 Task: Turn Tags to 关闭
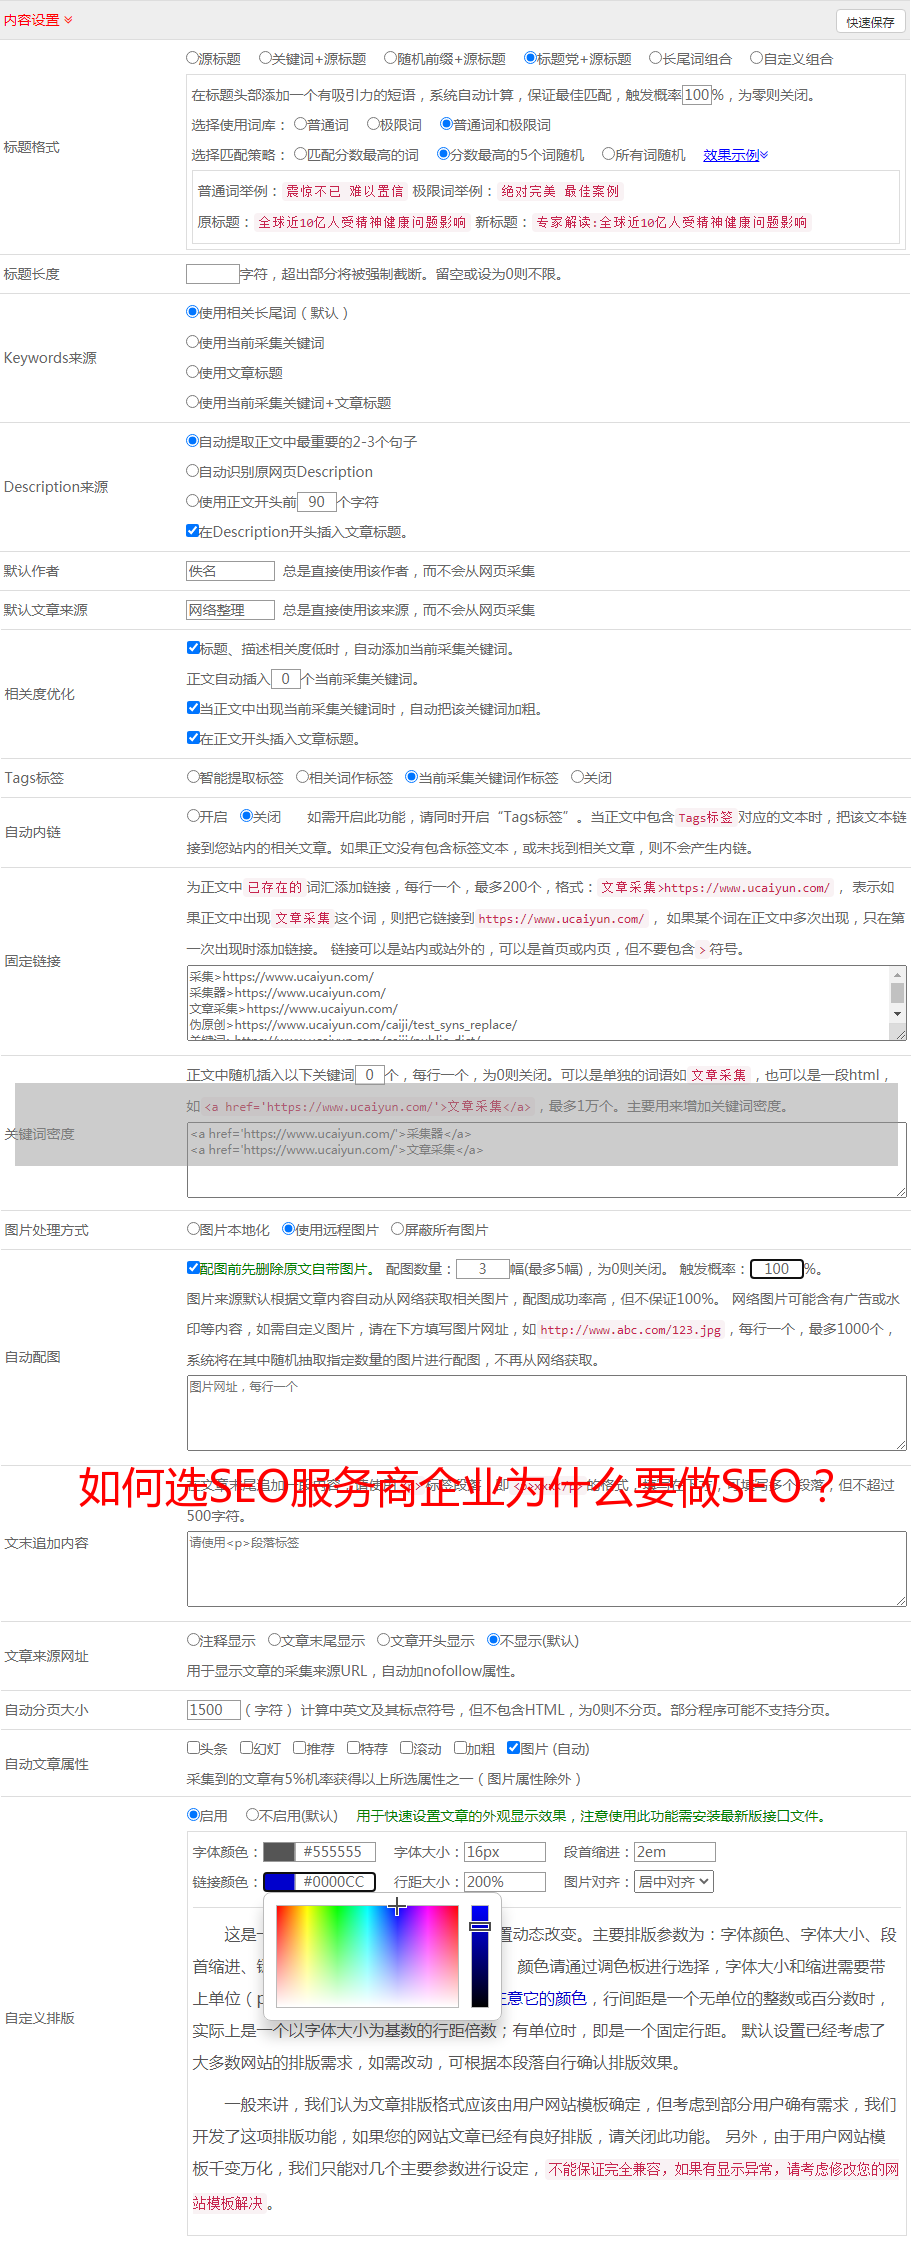[x=577, y=777]
